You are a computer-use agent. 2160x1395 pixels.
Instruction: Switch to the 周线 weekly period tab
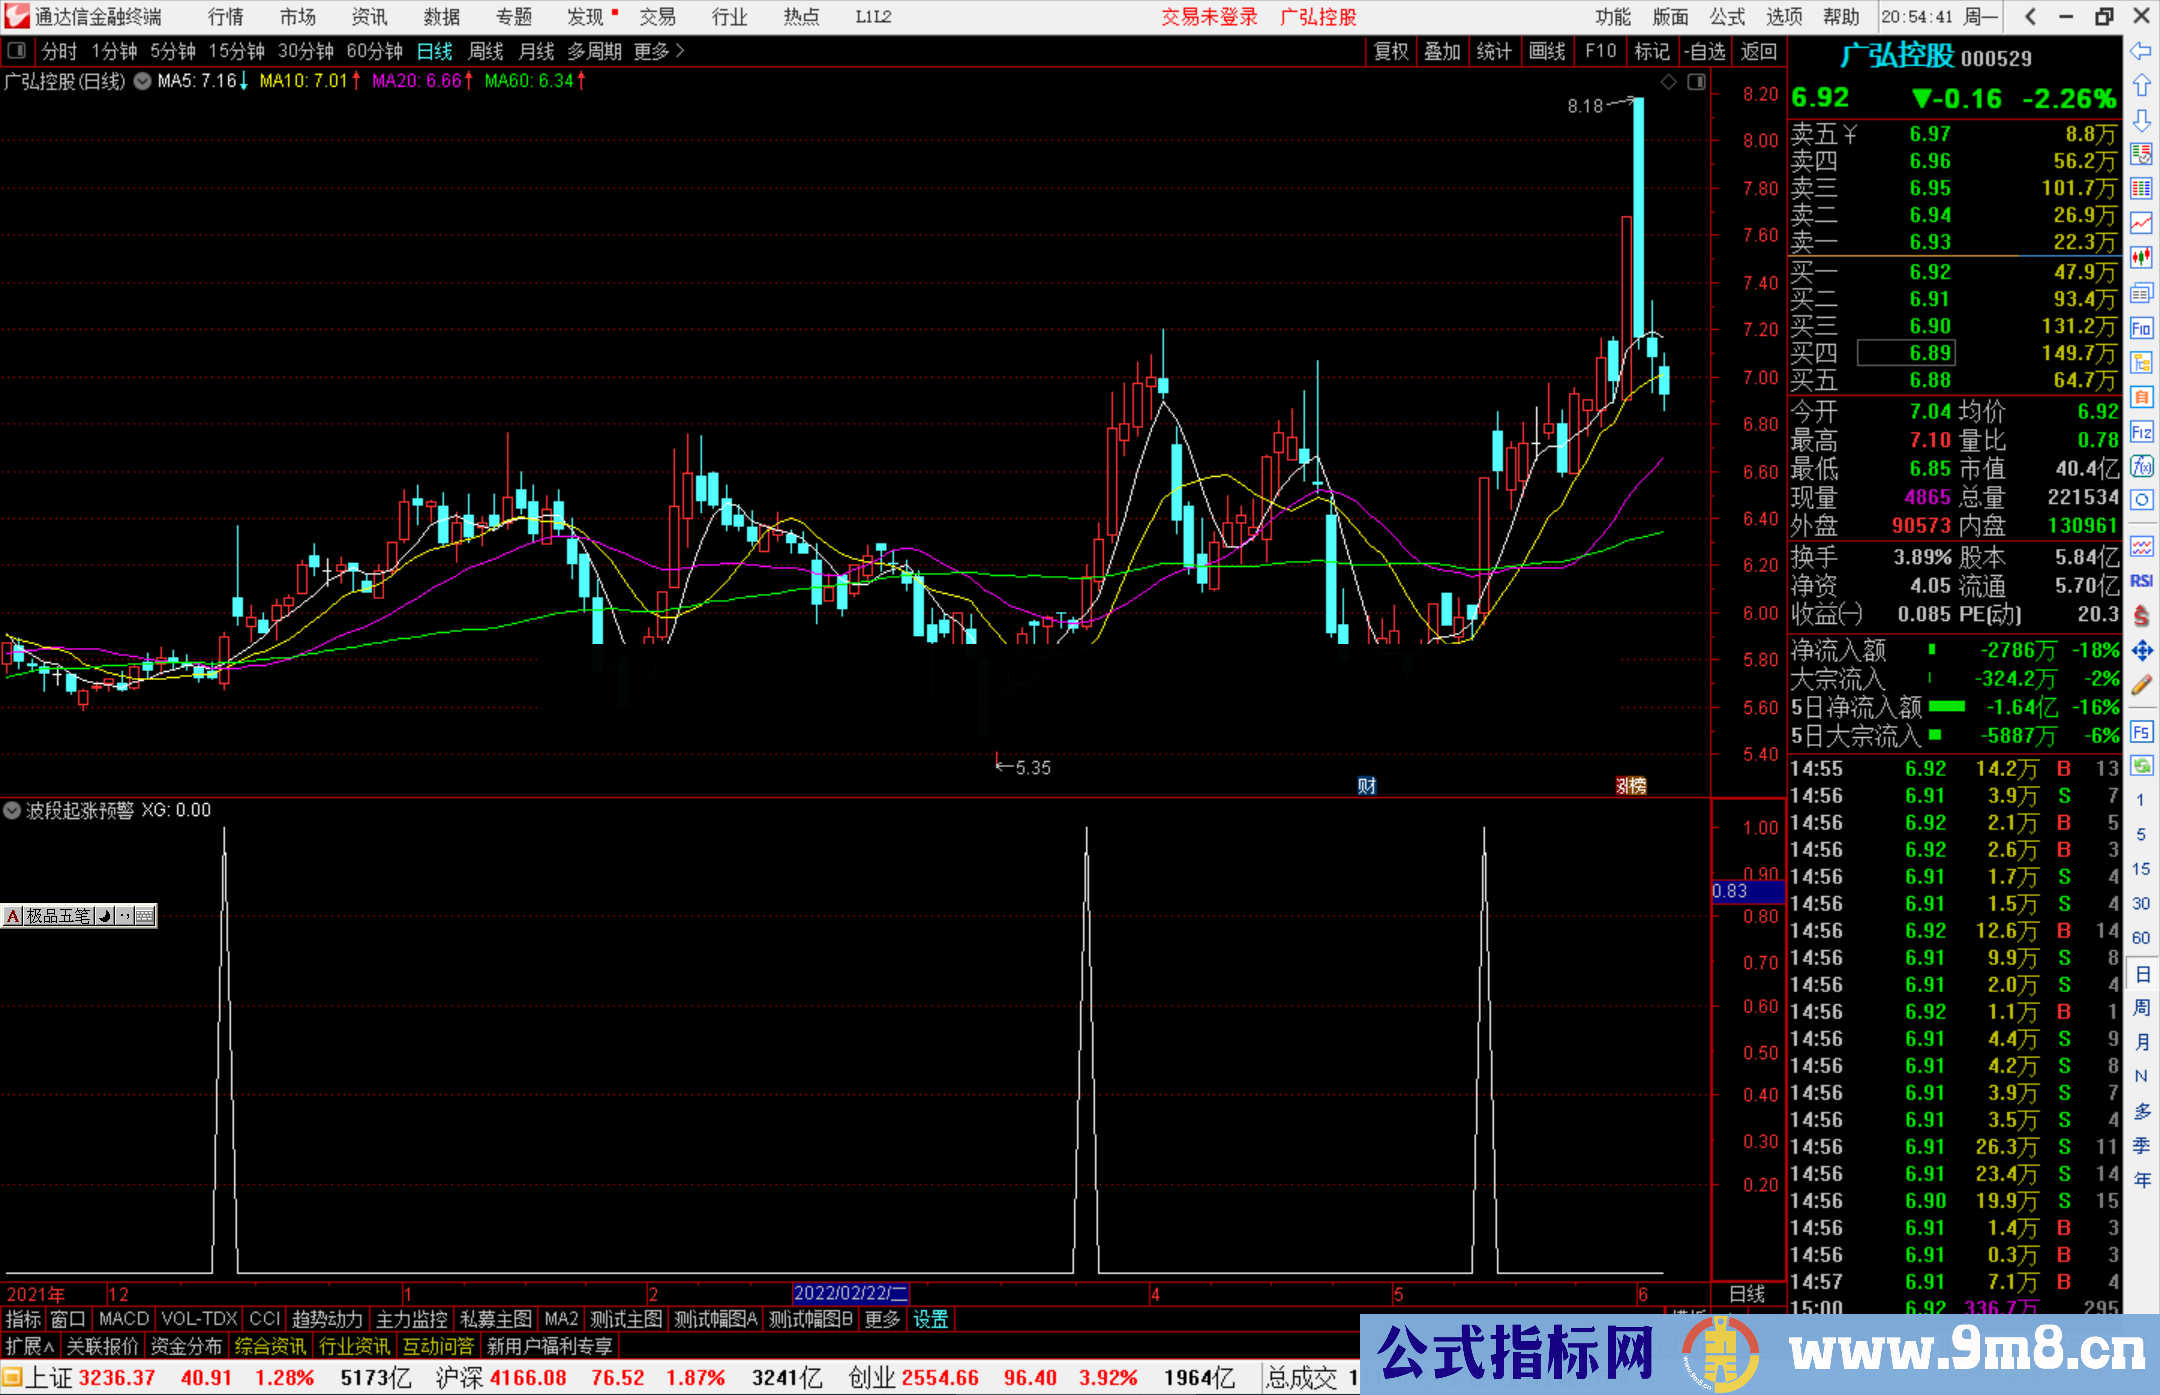tap(486, 51)
